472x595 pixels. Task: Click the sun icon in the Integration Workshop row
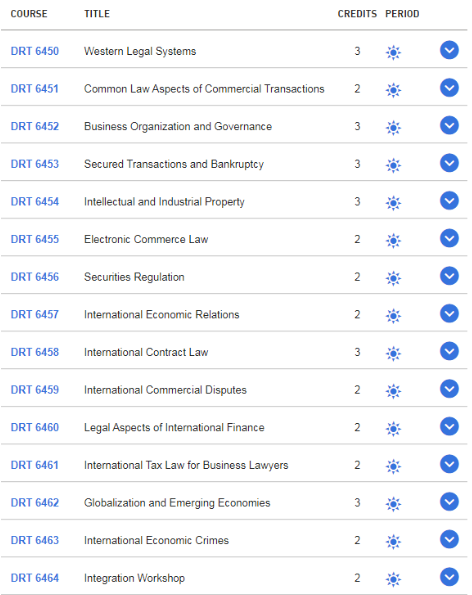click(x=393, y=579)
